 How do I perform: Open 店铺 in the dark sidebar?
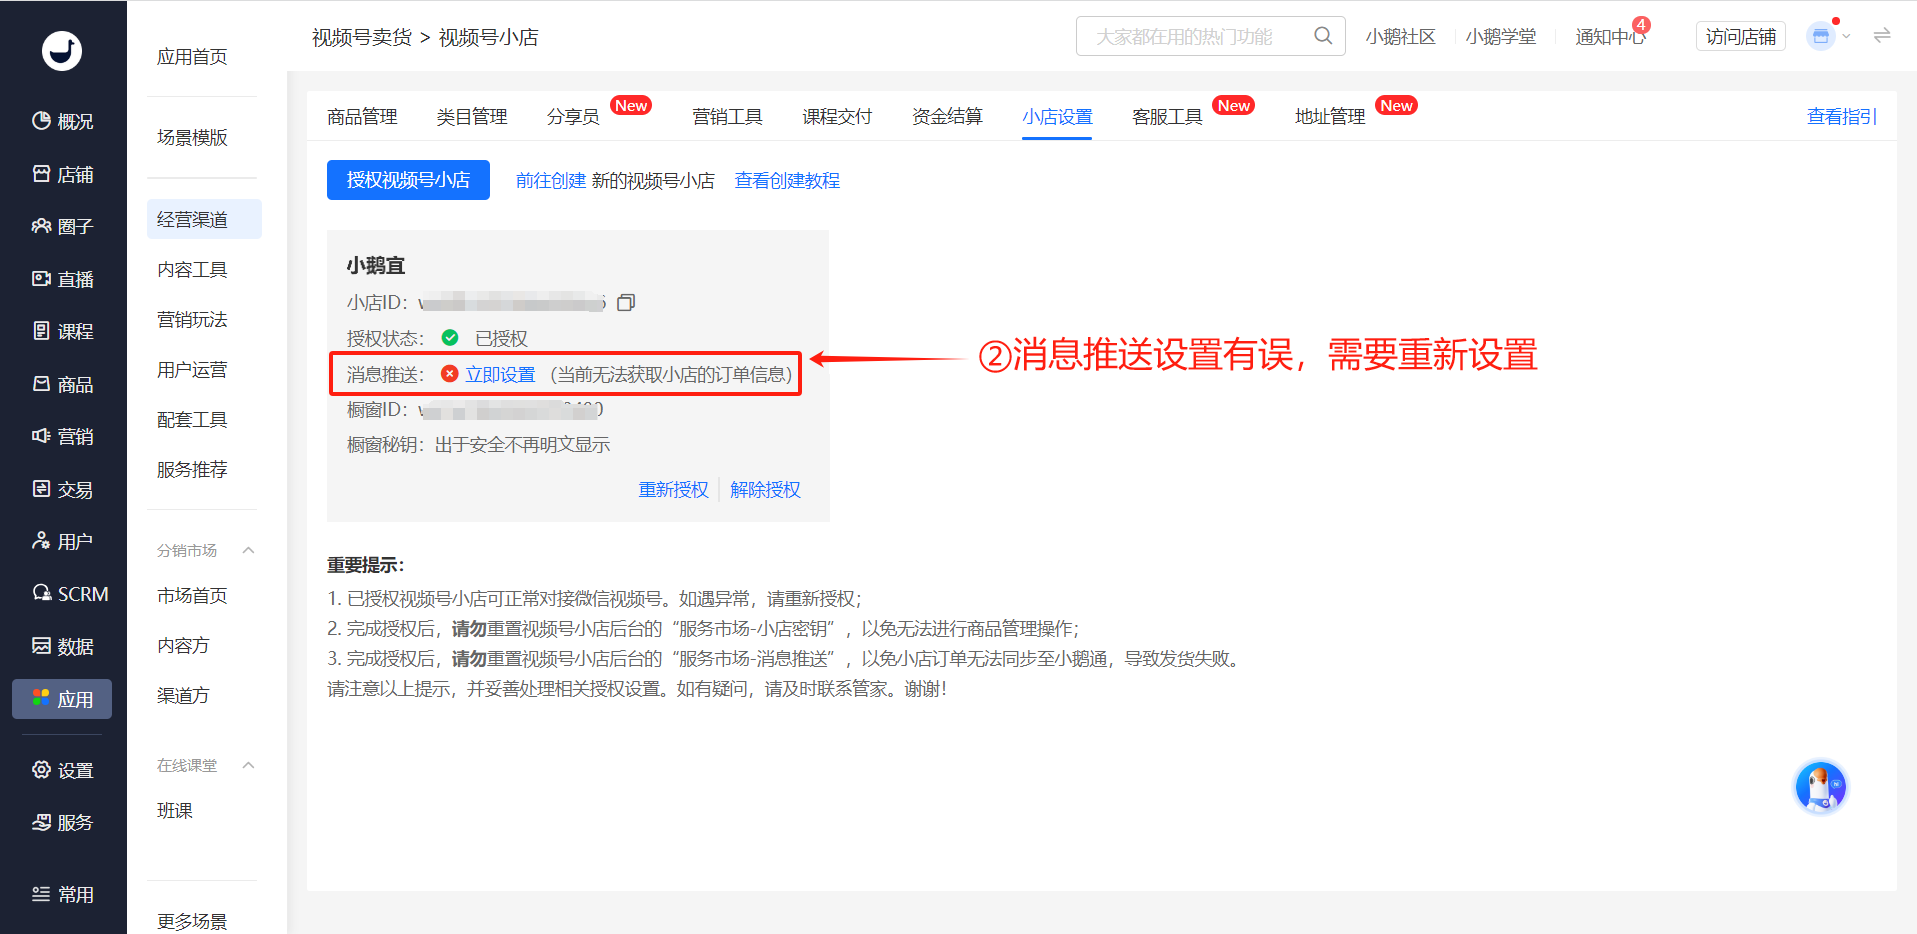pos(63,174)
